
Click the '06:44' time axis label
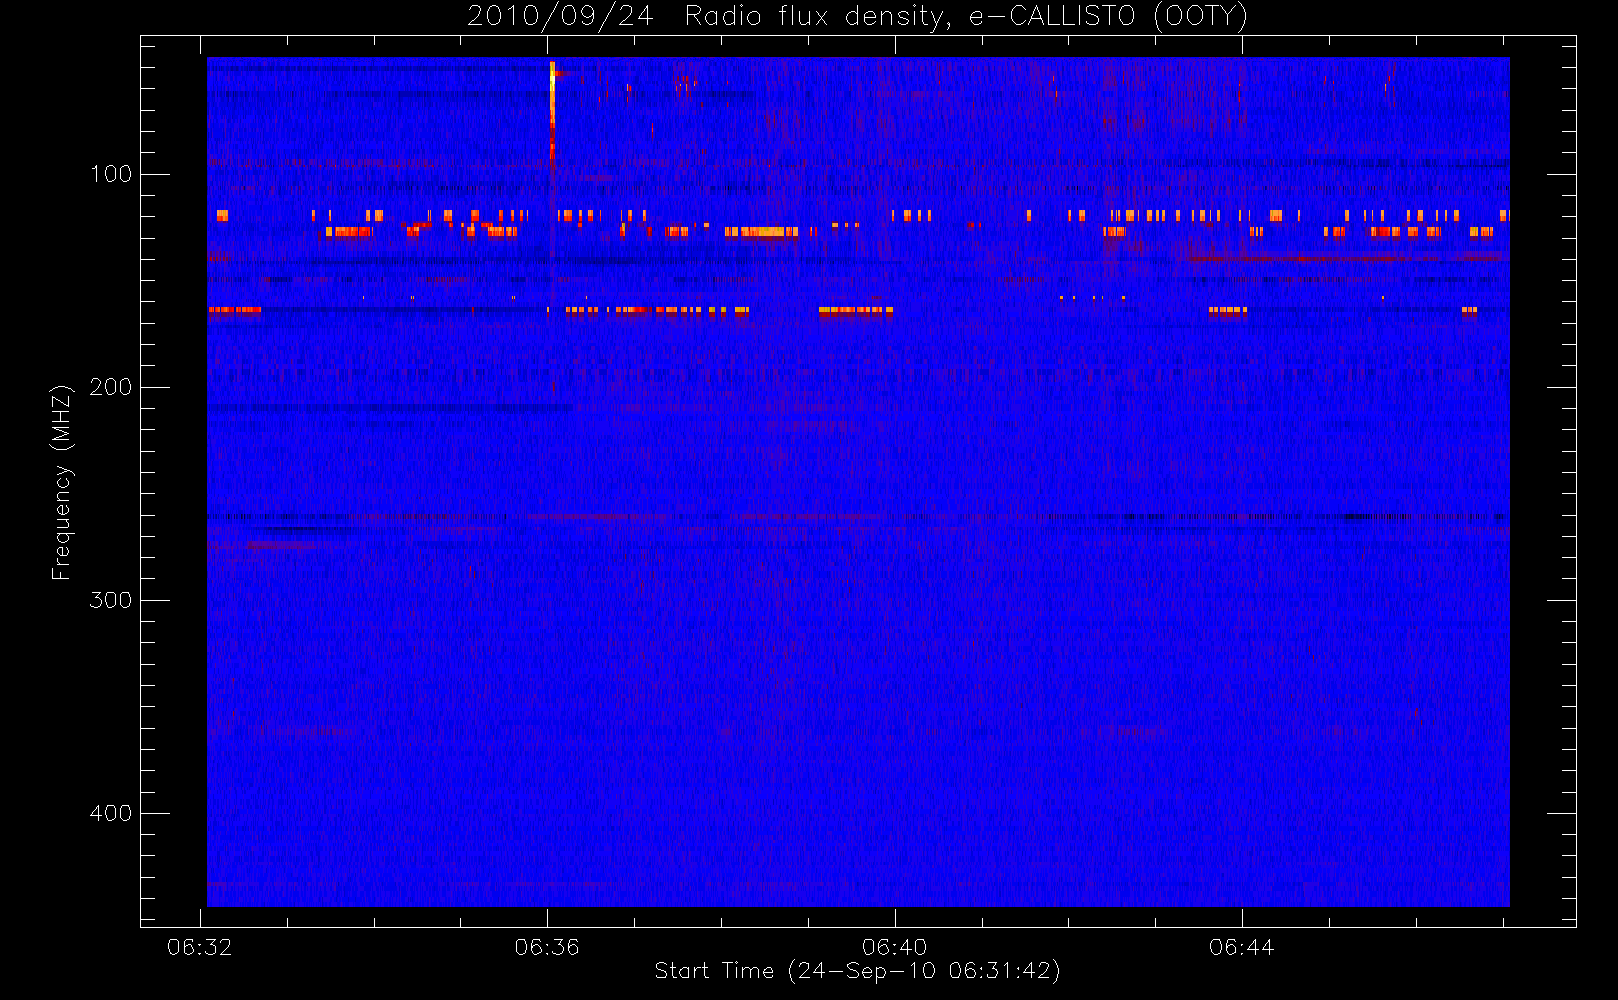1241,947
